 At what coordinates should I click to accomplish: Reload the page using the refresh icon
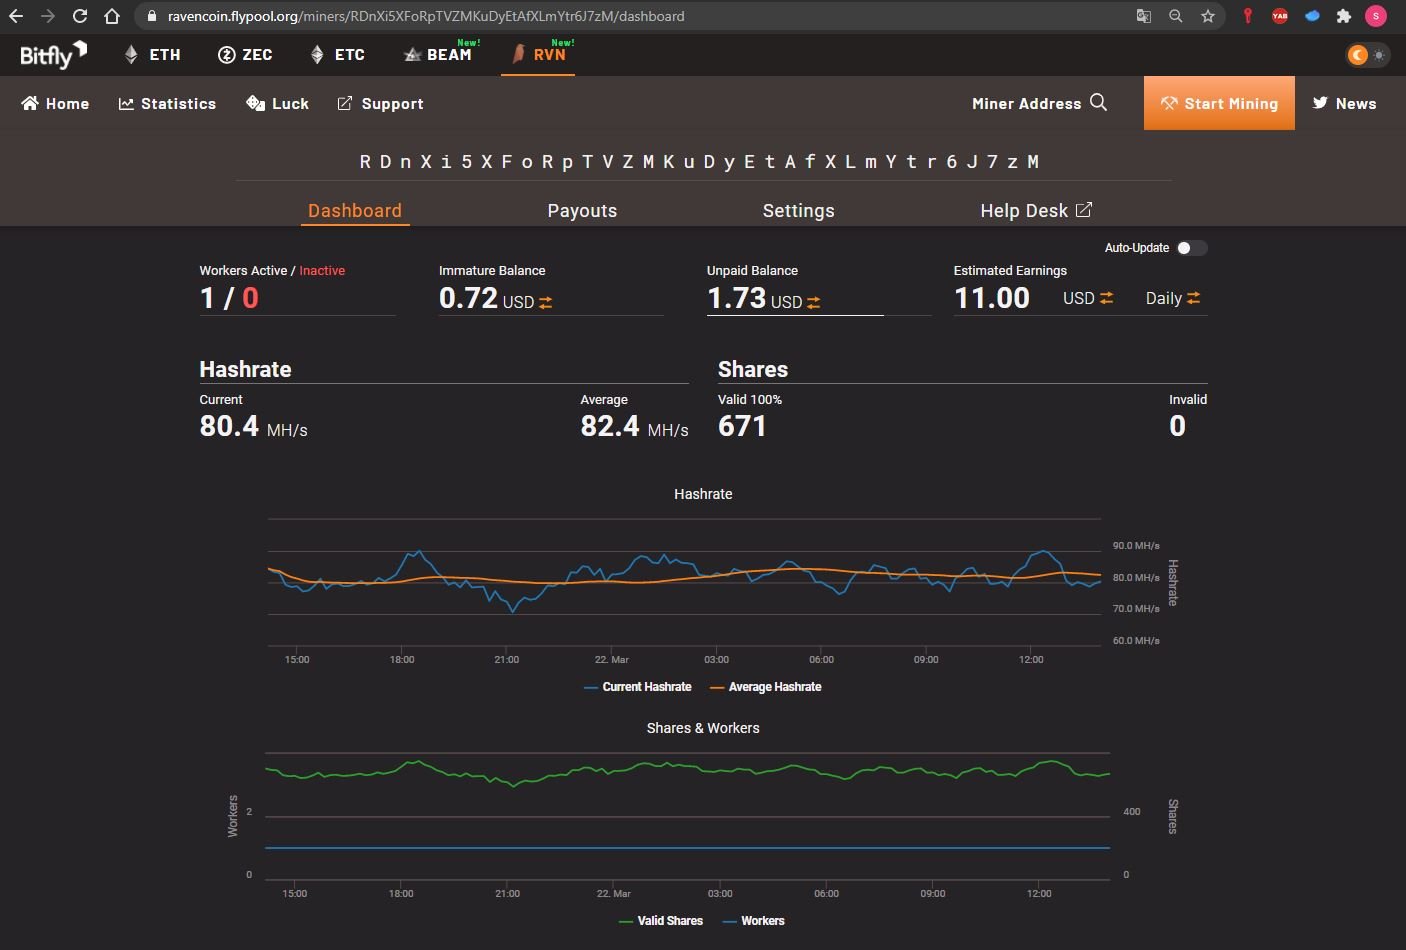point(80,16)
